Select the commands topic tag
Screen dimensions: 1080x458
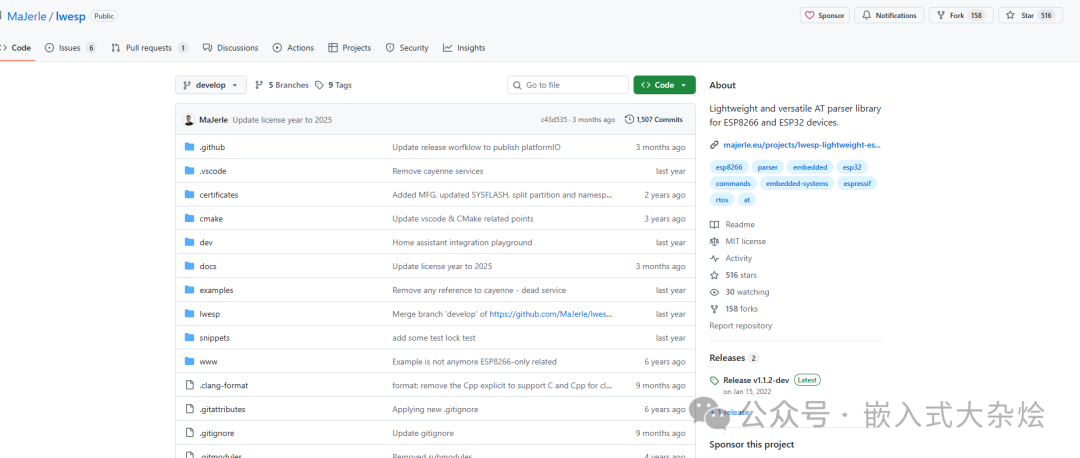tap(733, 184)
